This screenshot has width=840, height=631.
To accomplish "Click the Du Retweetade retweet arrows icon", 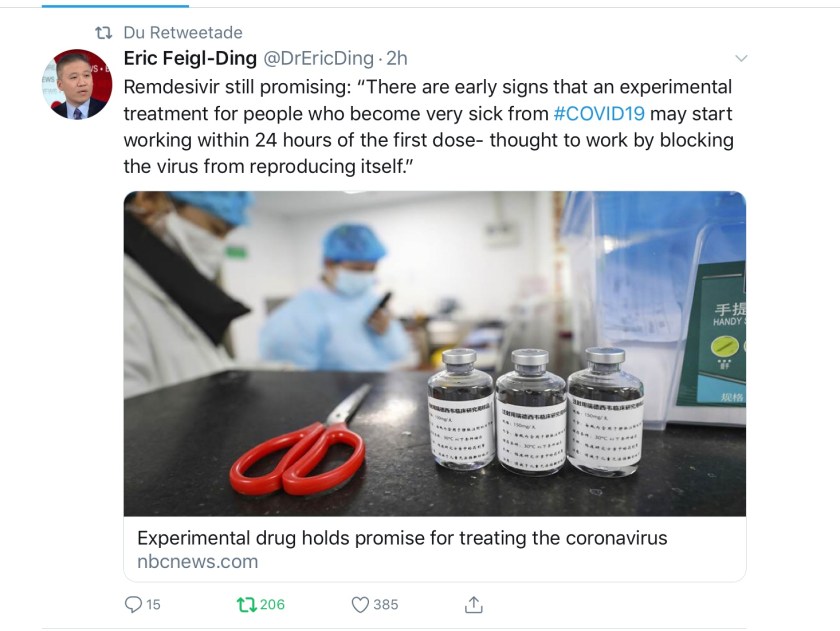I will (103, 33).
